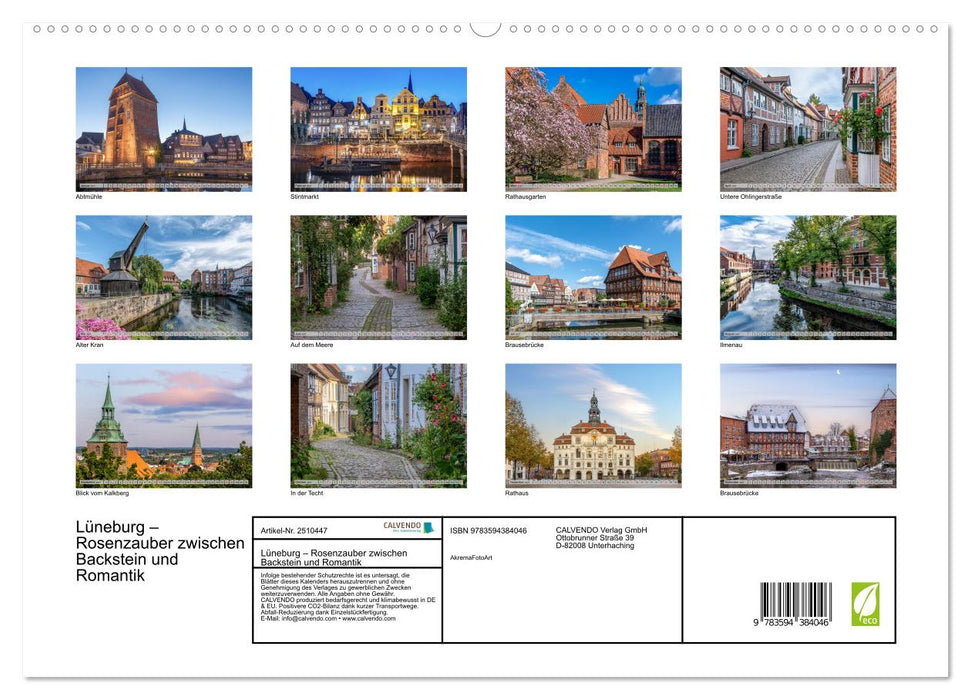Viewport: 971px width, 700px height.
Task: Select the In der Techt rose alley photo
Action: tap(378, 426)
